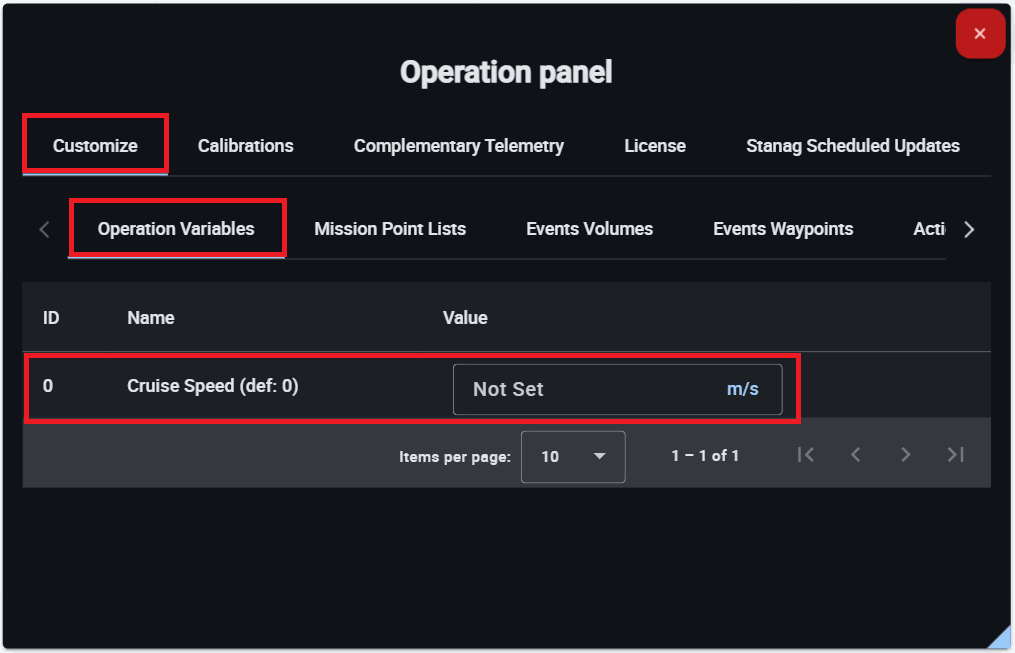Image resolution: width=1015 pixels, height=653 pixels.
Task: Select the Operation Variables sub-tab
Action: (176, 229)
